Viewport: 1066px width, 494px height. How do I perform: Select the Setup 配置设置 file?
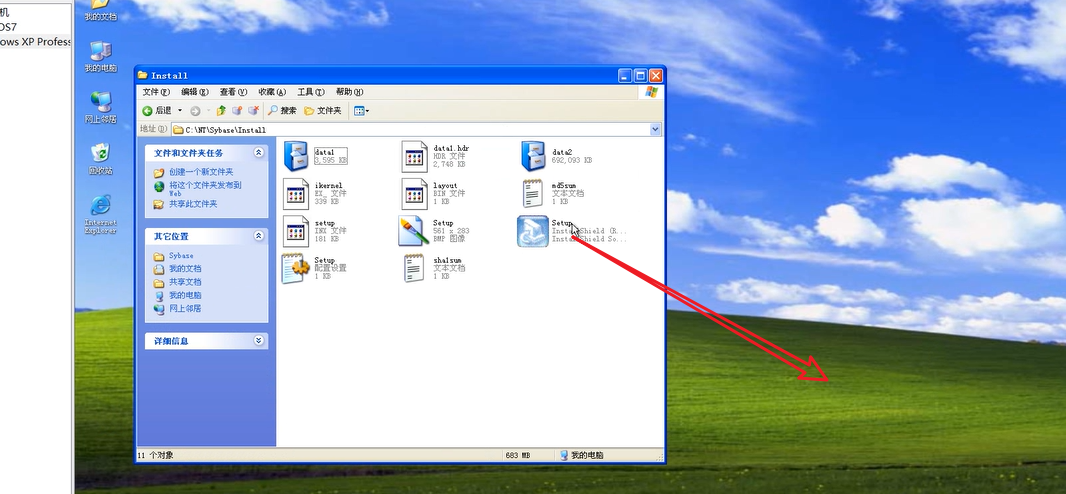(314, 268)
